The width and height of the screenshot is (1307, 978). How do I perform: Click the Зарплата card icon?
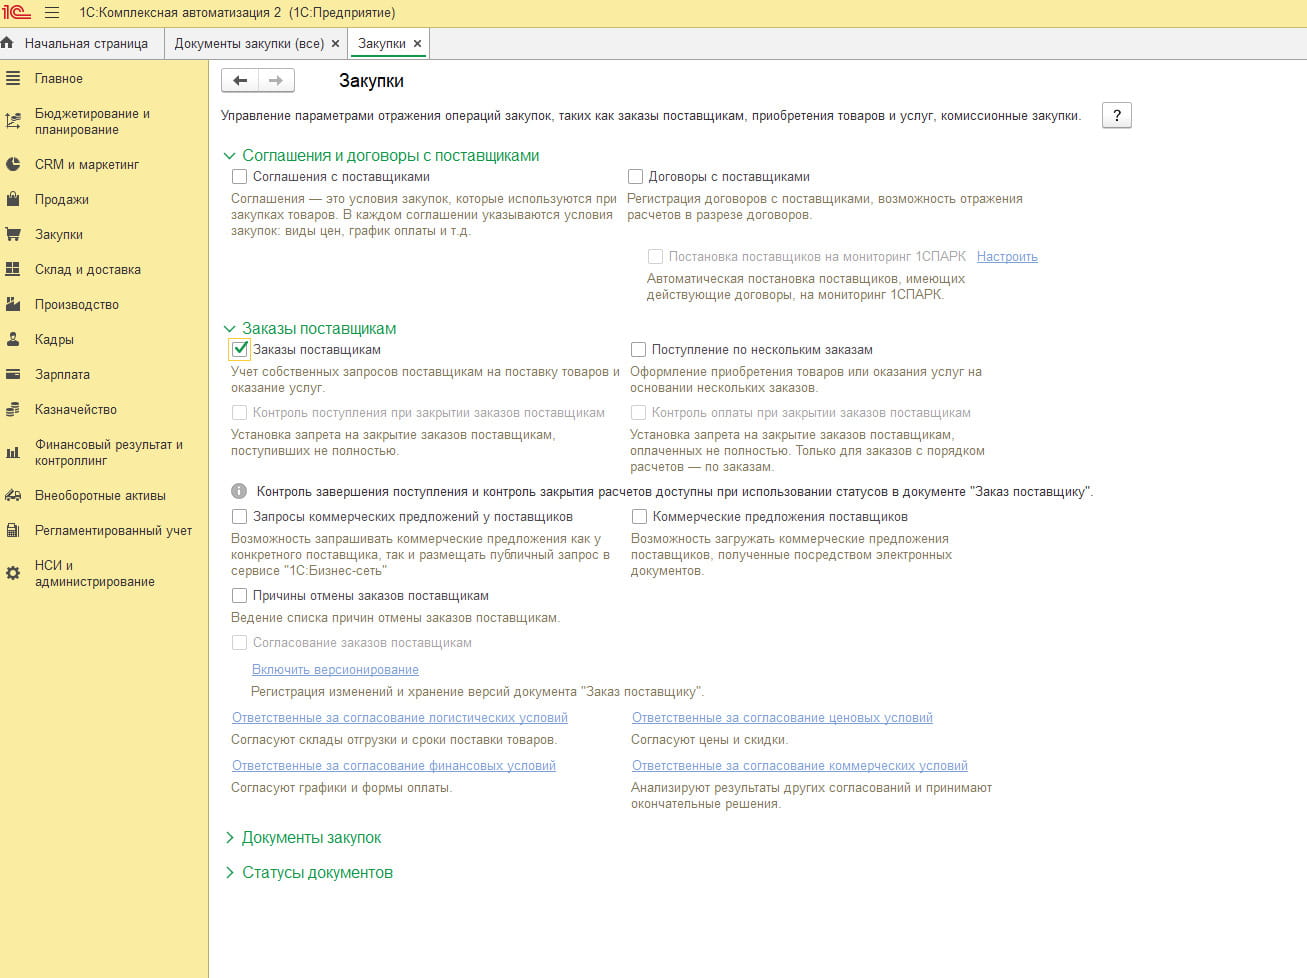click(13, 374)
